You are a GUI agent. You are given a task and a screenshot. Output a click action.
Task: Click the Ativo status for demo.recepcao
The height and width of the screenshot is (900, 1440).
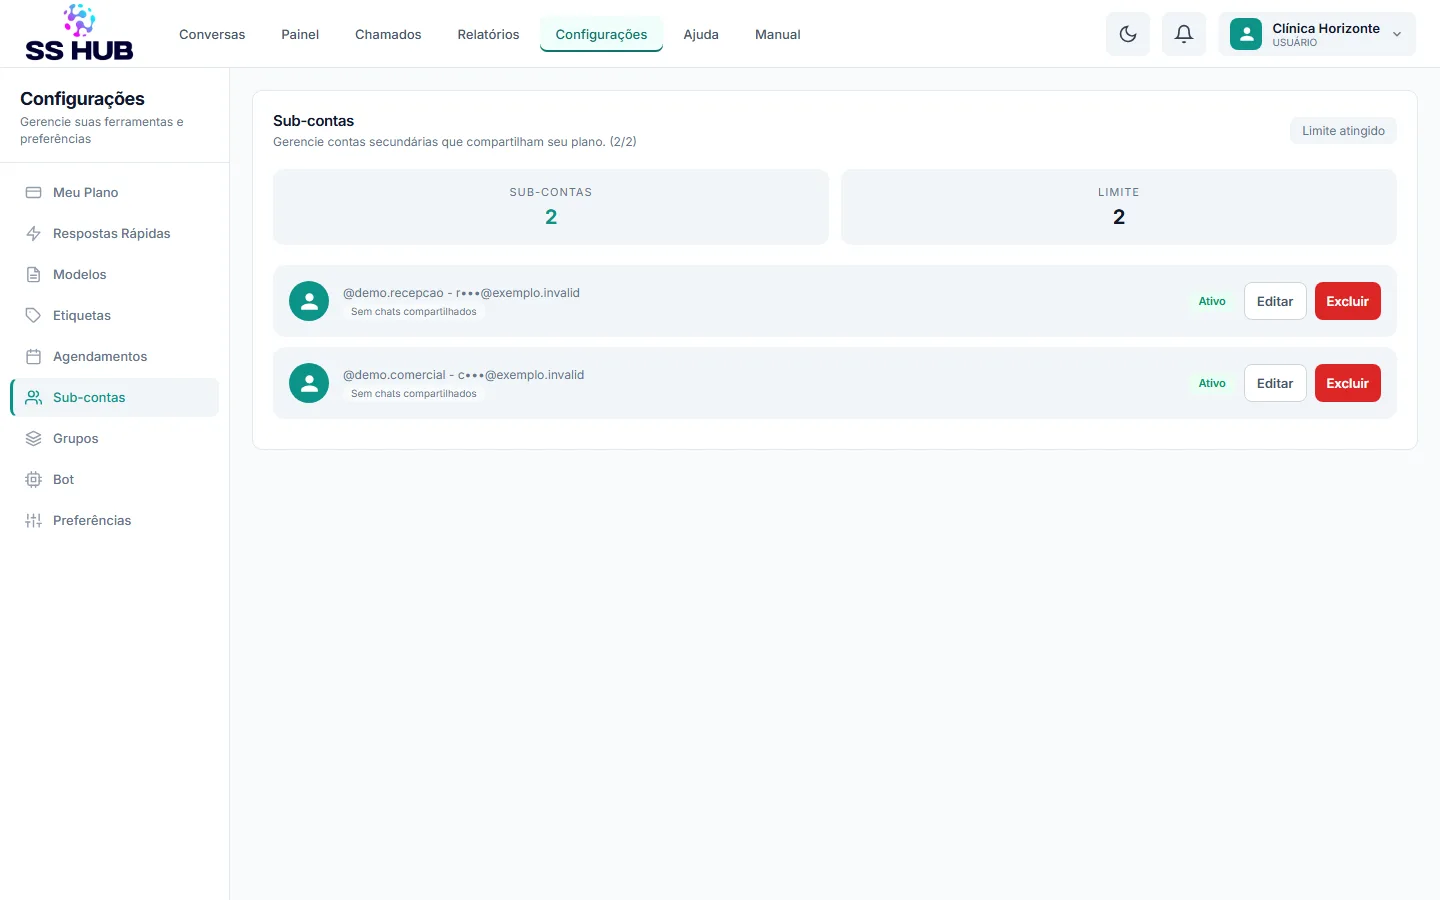[x=1212, y=301]
